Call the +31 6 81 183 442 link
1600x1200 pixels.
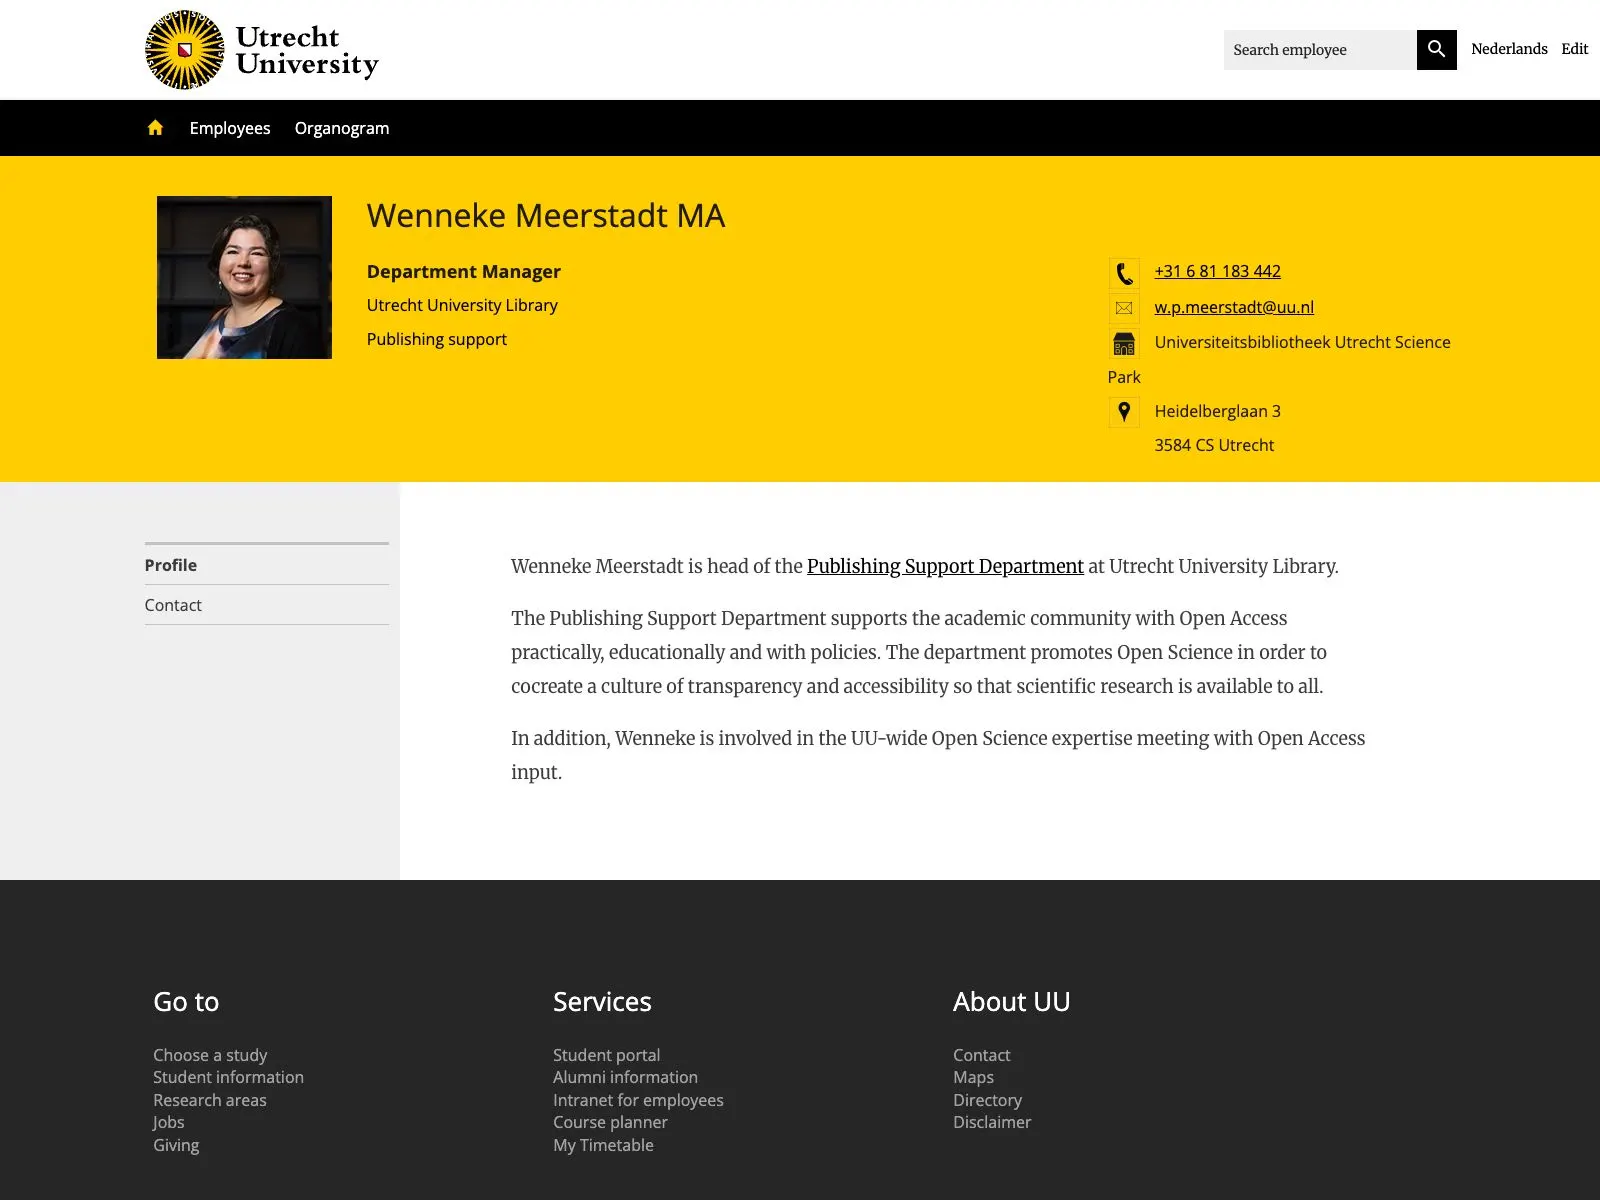[1217, 271]
